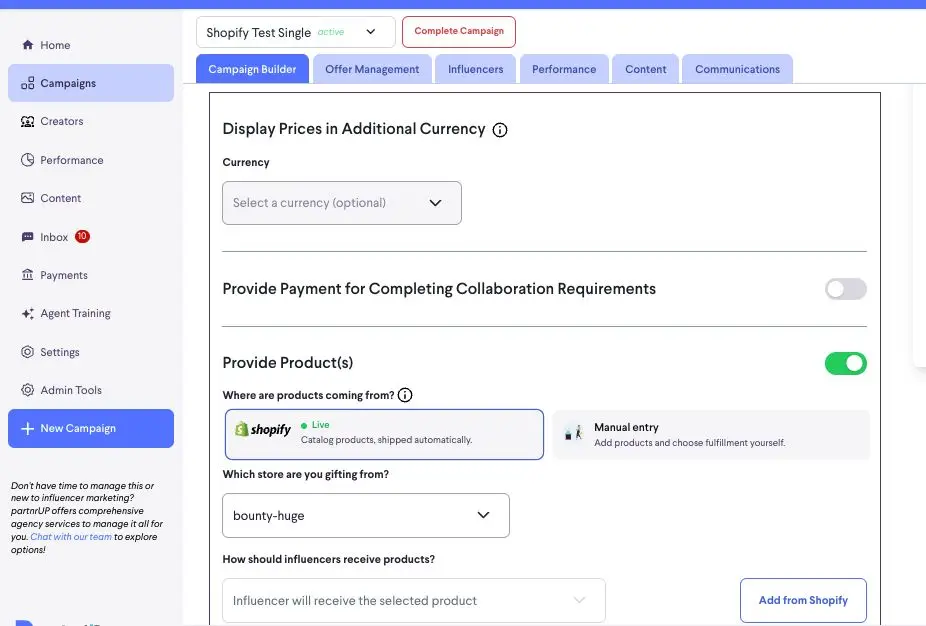This screenshot has height=626, width=926.
Task: Switch to the Performance tab
Action: pos(564,69)
